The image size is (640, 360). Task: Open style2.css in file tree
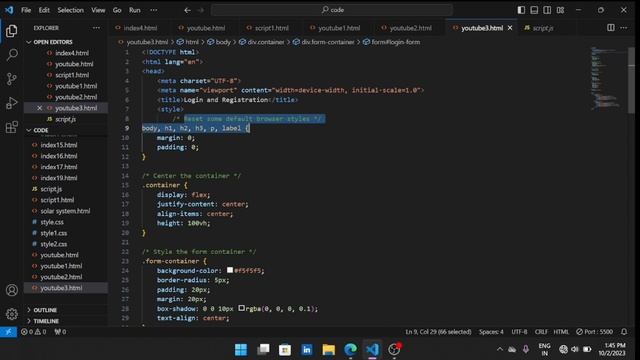click(x=53, y=244)
